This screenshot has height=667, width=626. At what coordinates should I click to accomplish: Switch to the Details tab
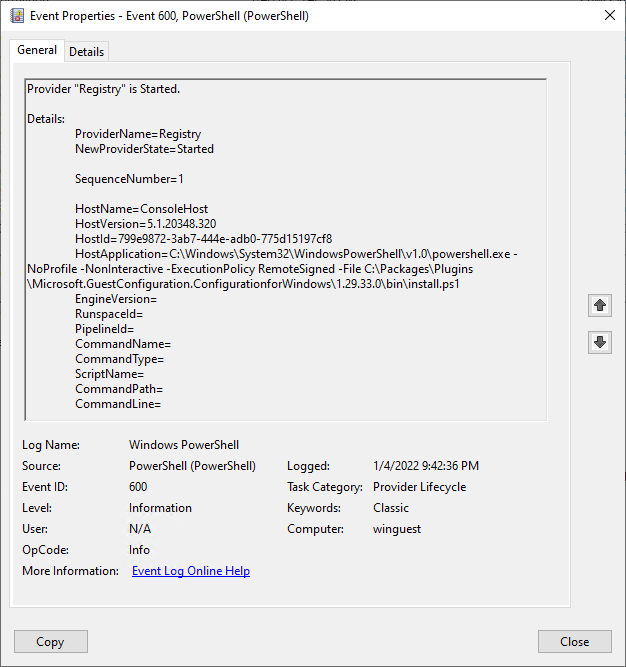pyautogui.click(x=86, y=52)
